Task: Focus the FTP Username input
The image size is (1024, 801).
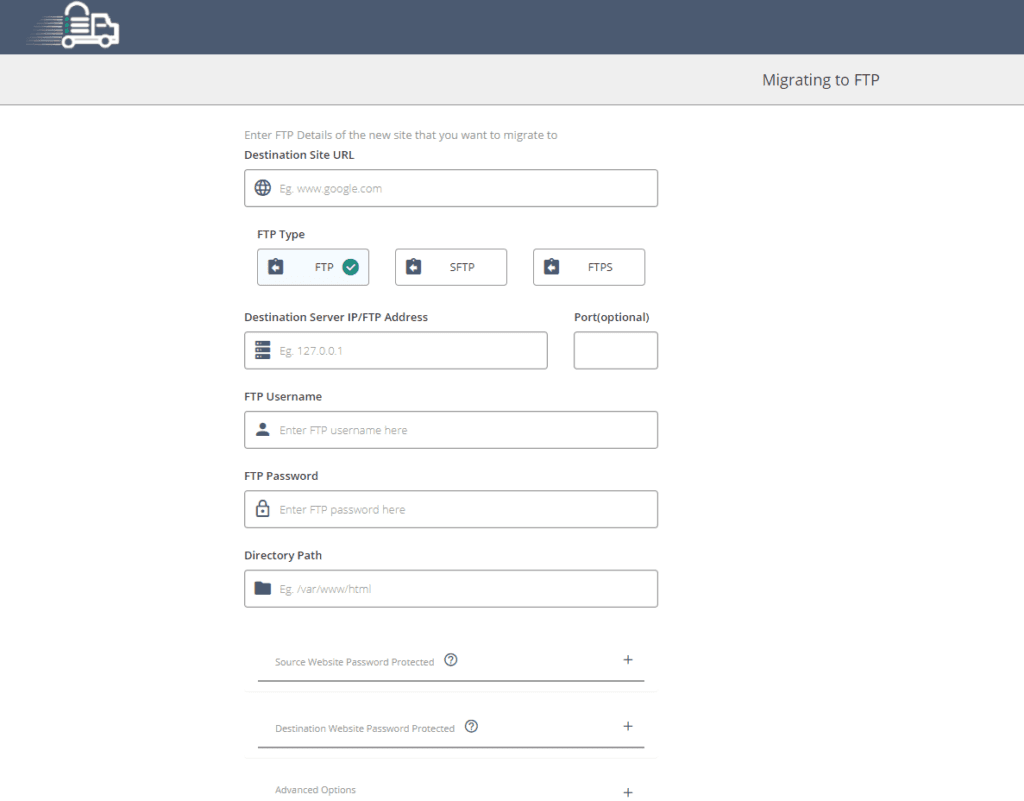Action: coord(451,430)
